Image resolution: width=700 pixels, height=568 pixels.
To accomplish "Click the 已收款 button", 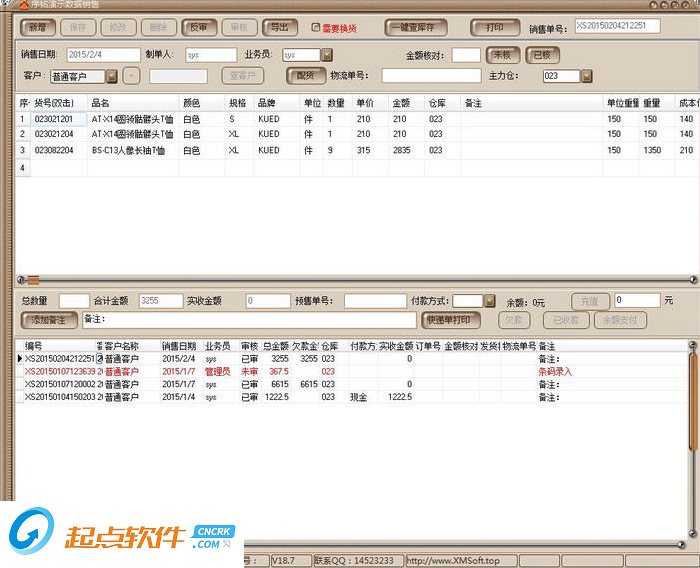I will point(566,320).
